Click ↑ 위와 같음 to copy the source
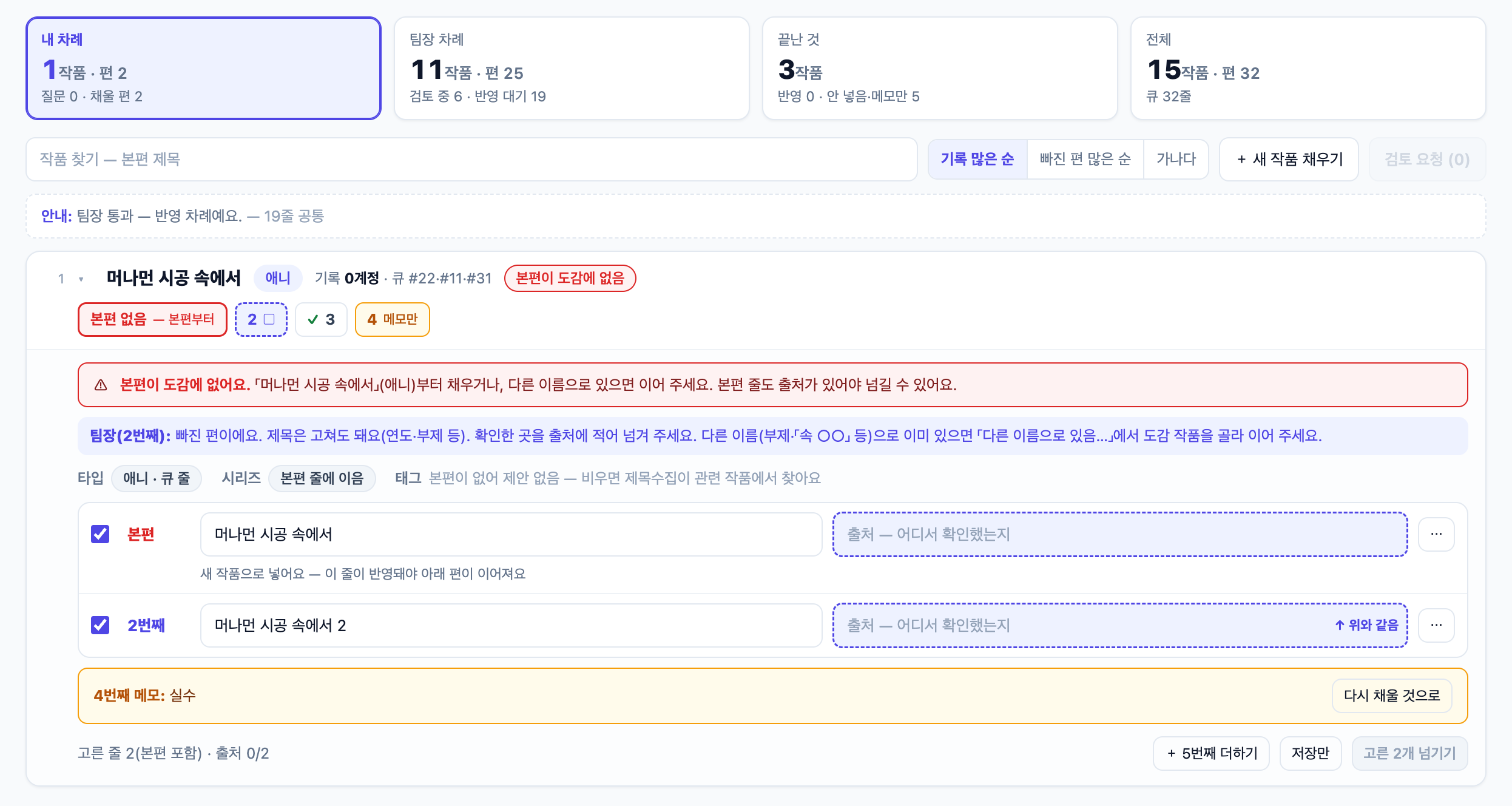The height and width of the screenshot is (806, 1512). [x=1366, y=625]
